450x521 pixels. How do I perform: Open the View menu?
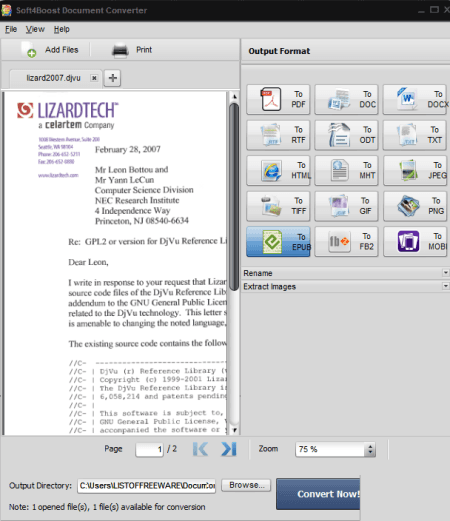click(x=35, y=29)
